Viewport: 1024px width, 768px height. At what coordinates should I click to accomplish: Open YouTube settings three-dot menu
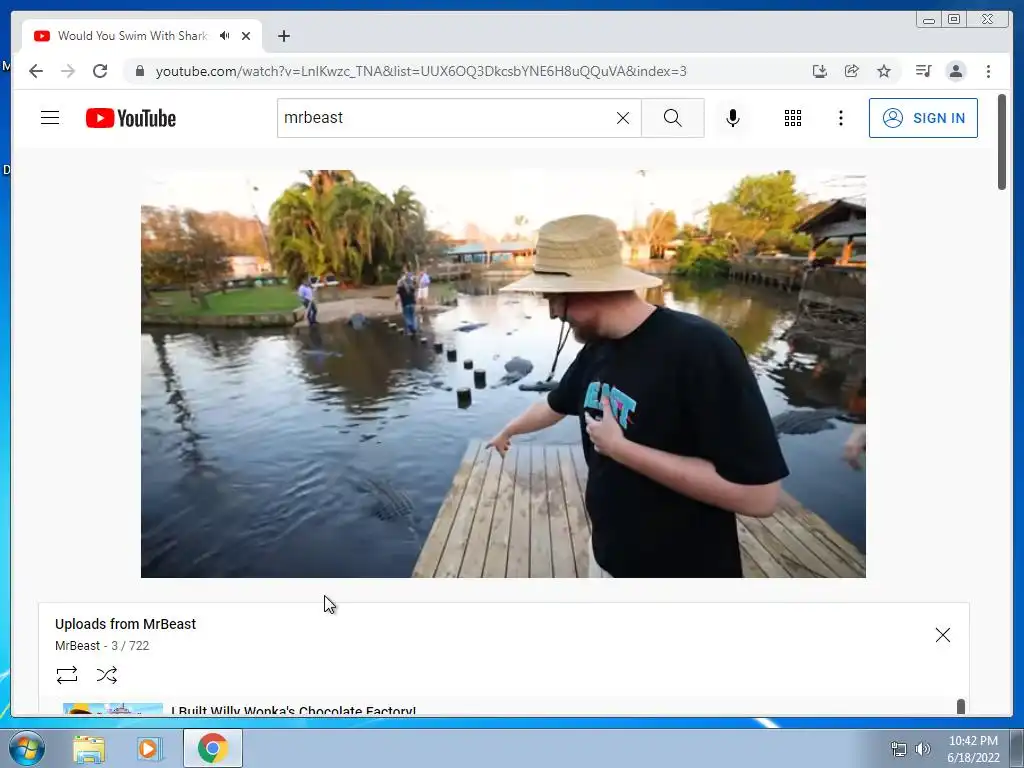pos(840,118)
